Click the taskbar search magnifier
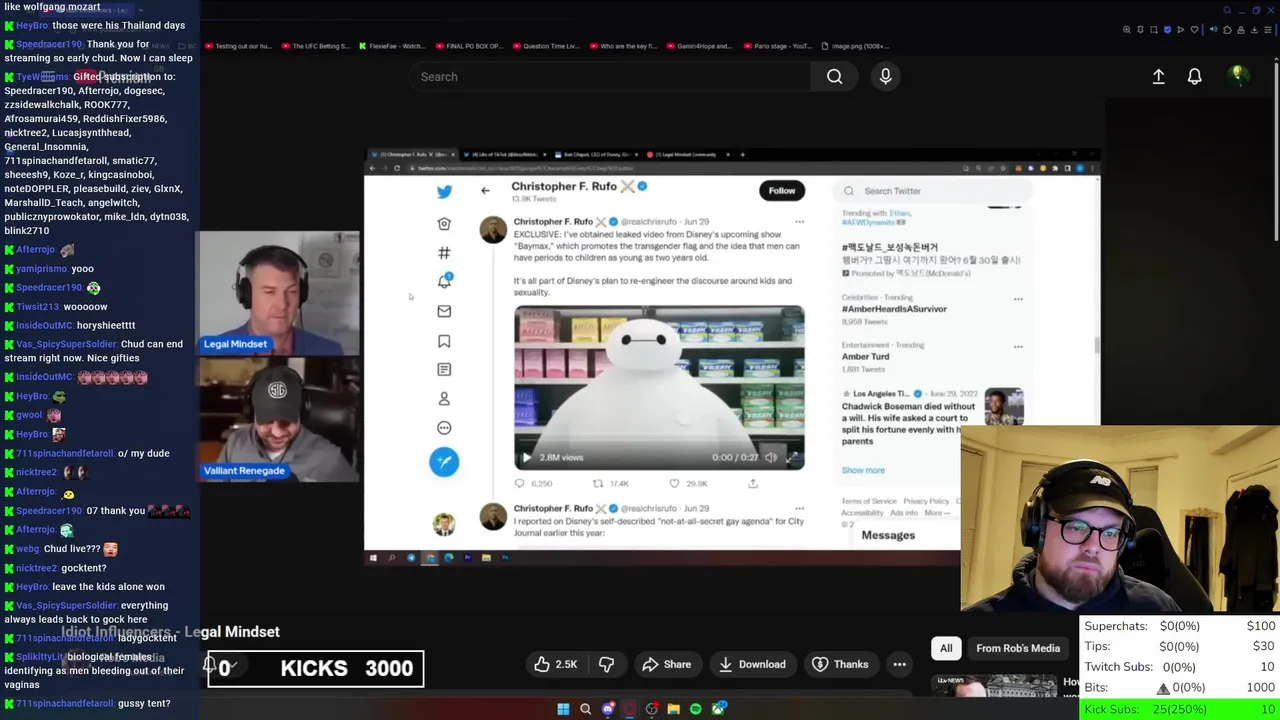This screenshot has height=720, width=1280. pyautogui.click(x=585, y=709)
